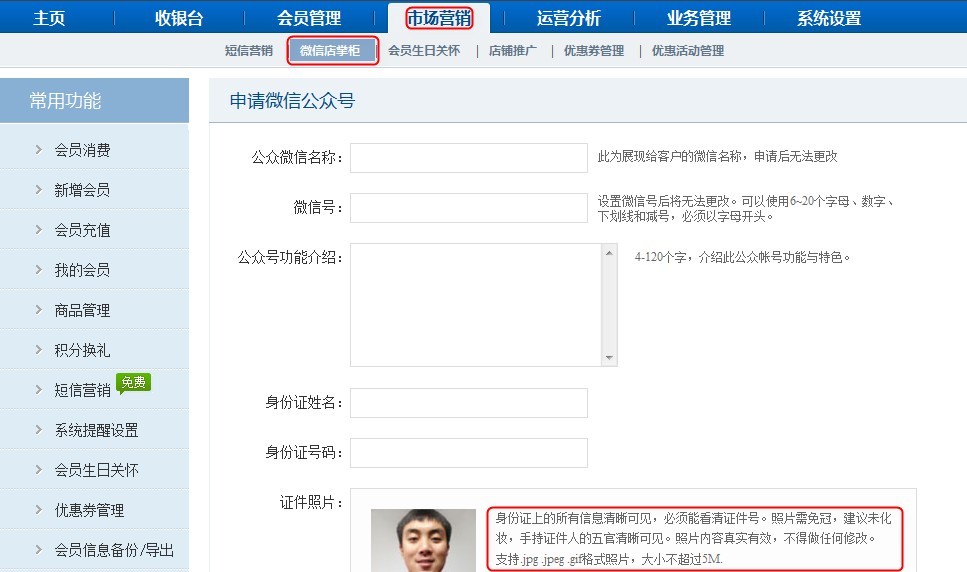967x572 pixels.
Task: Click the chevron arrow beside 会员消费
Action: 38,150
